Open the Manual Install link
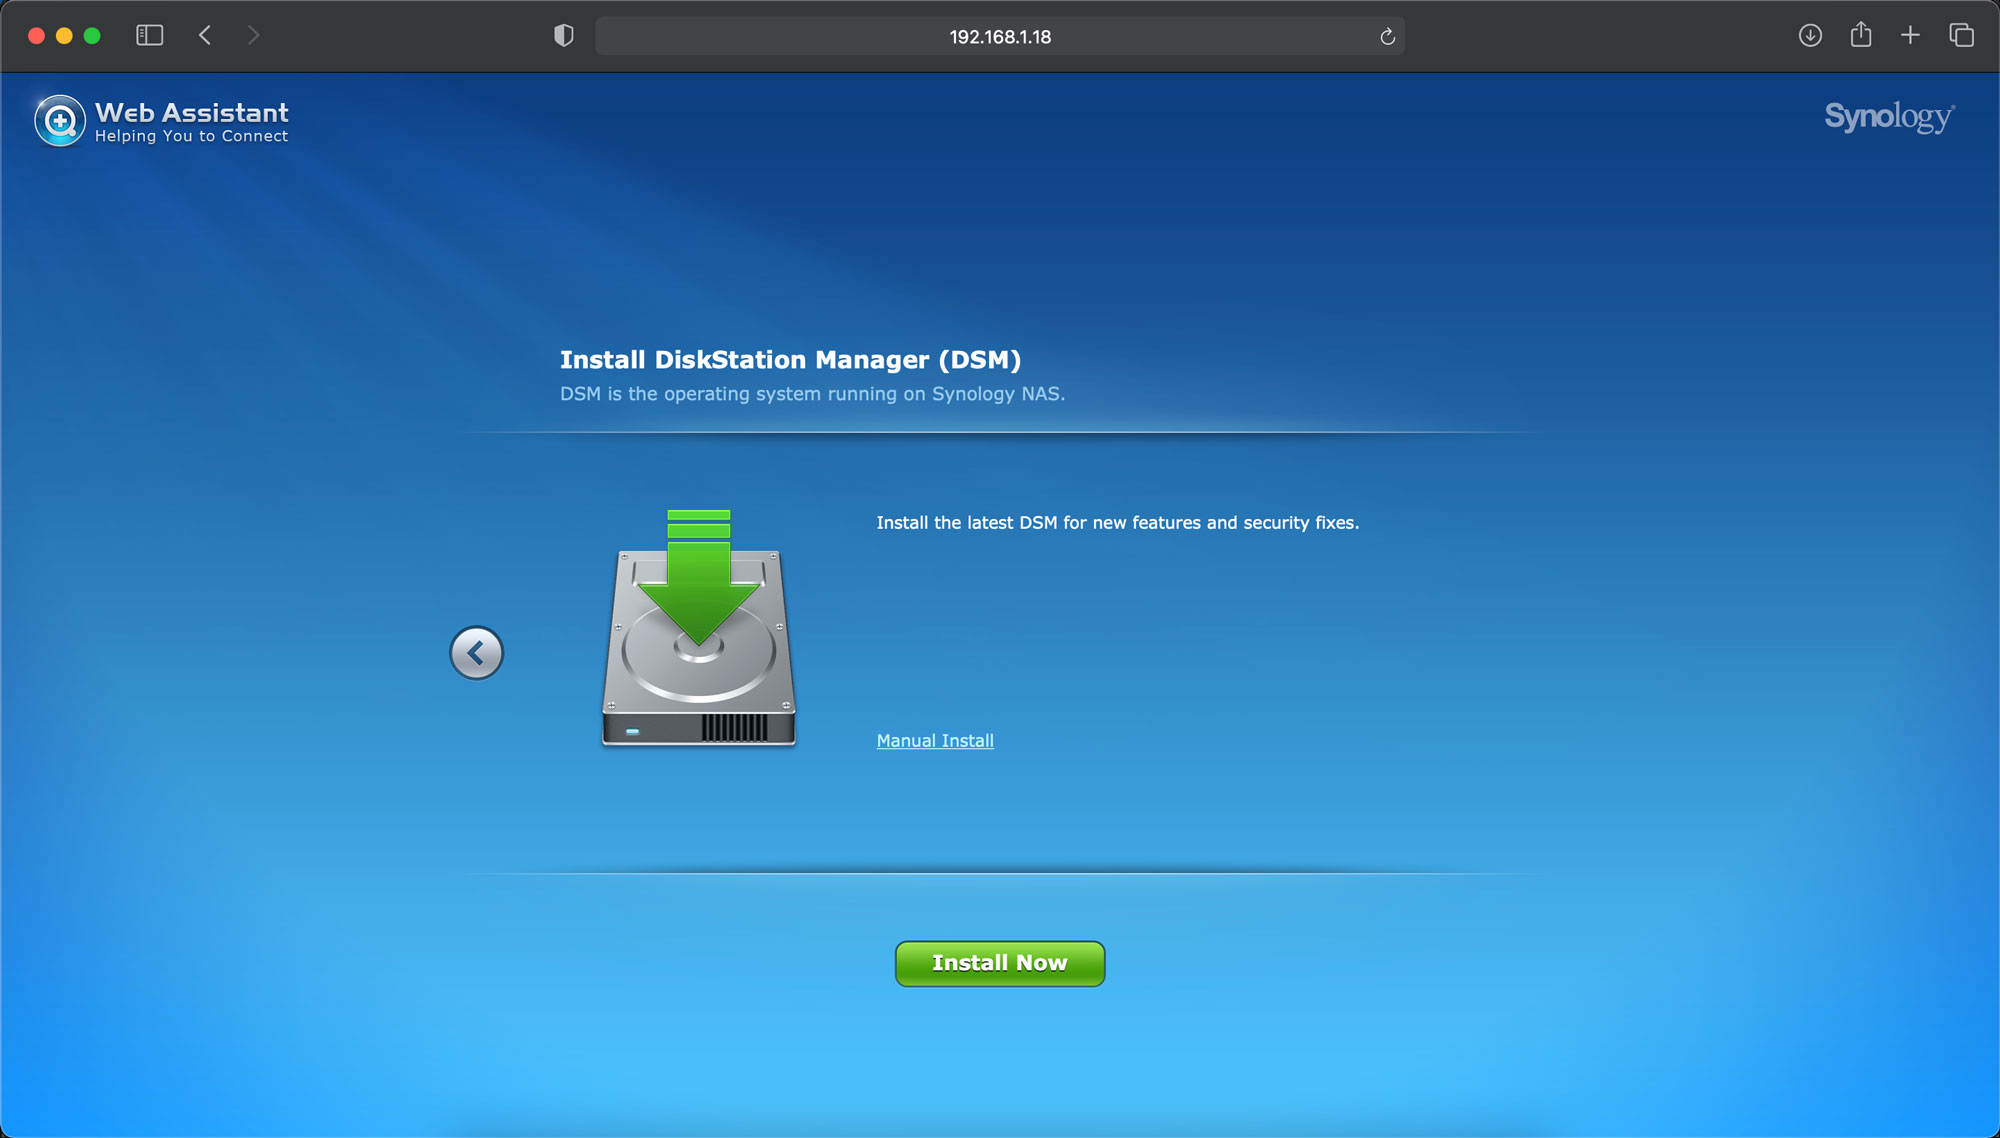The height and width of the screenshot is (1138, 2000). [935, 741]
